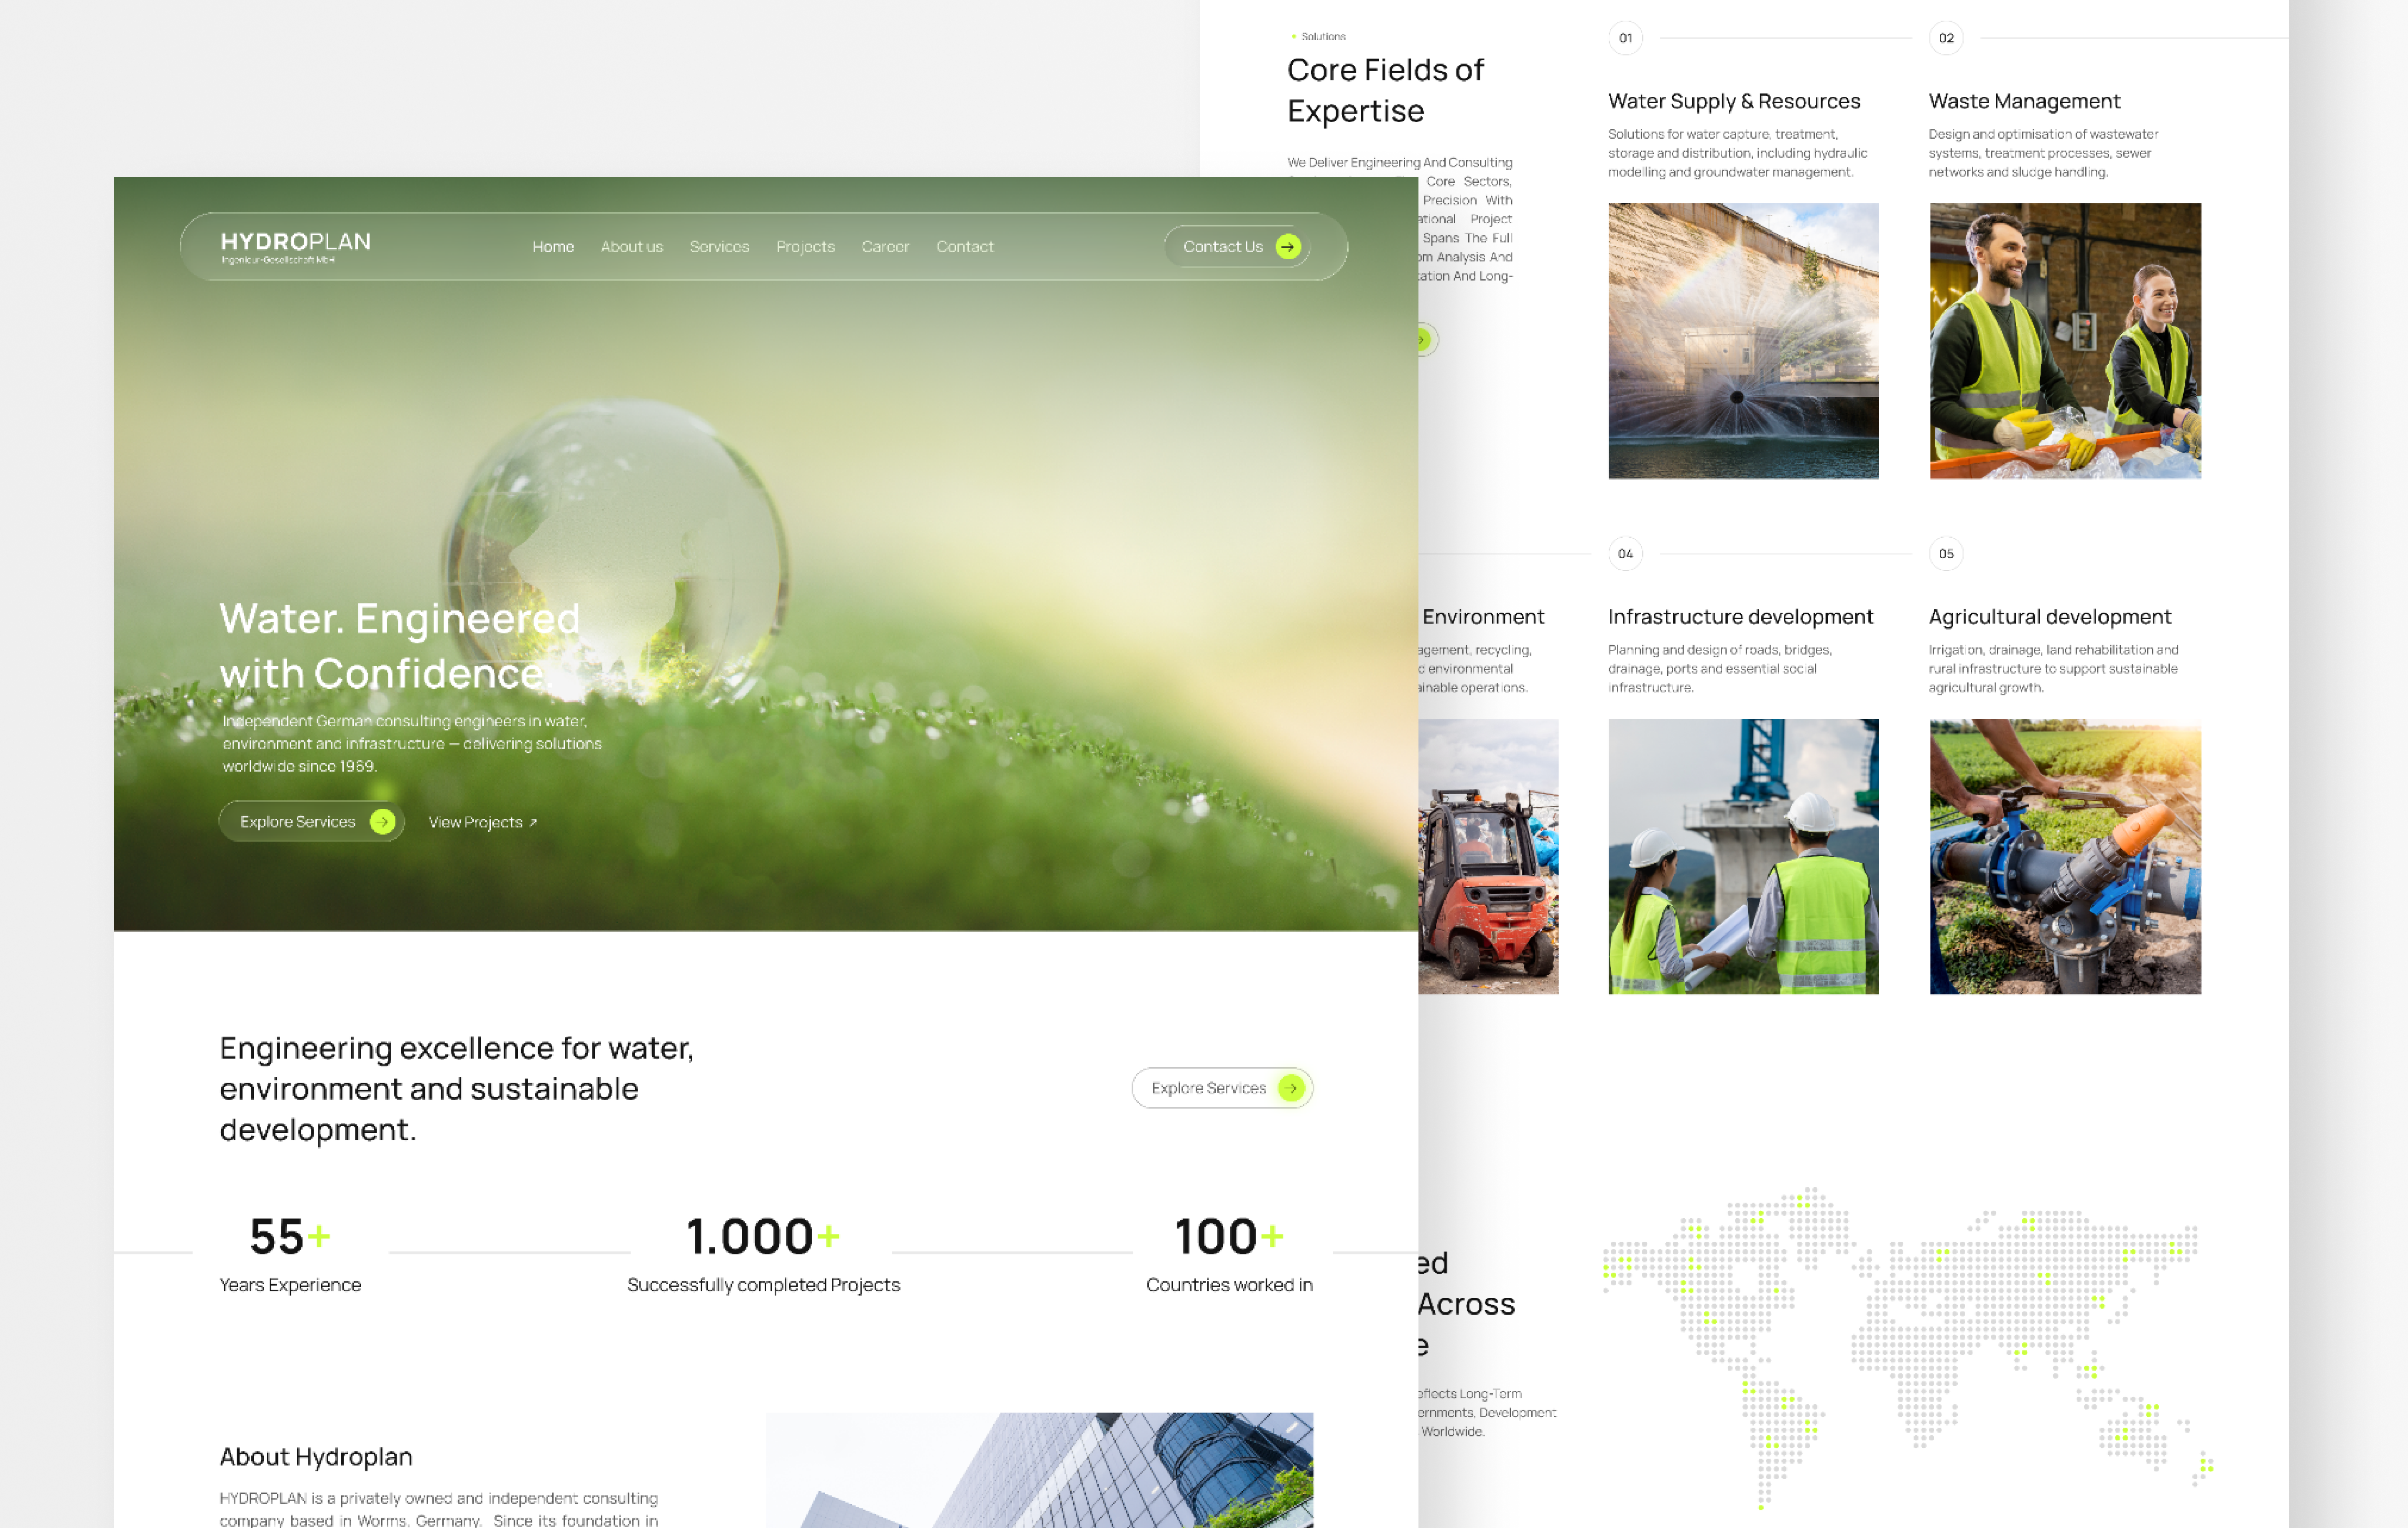Viewport: 2408px width, 1528px height.
Task: Click the HYDROPLAN logo in the navigation bar
Action: (x=296, y=246)
